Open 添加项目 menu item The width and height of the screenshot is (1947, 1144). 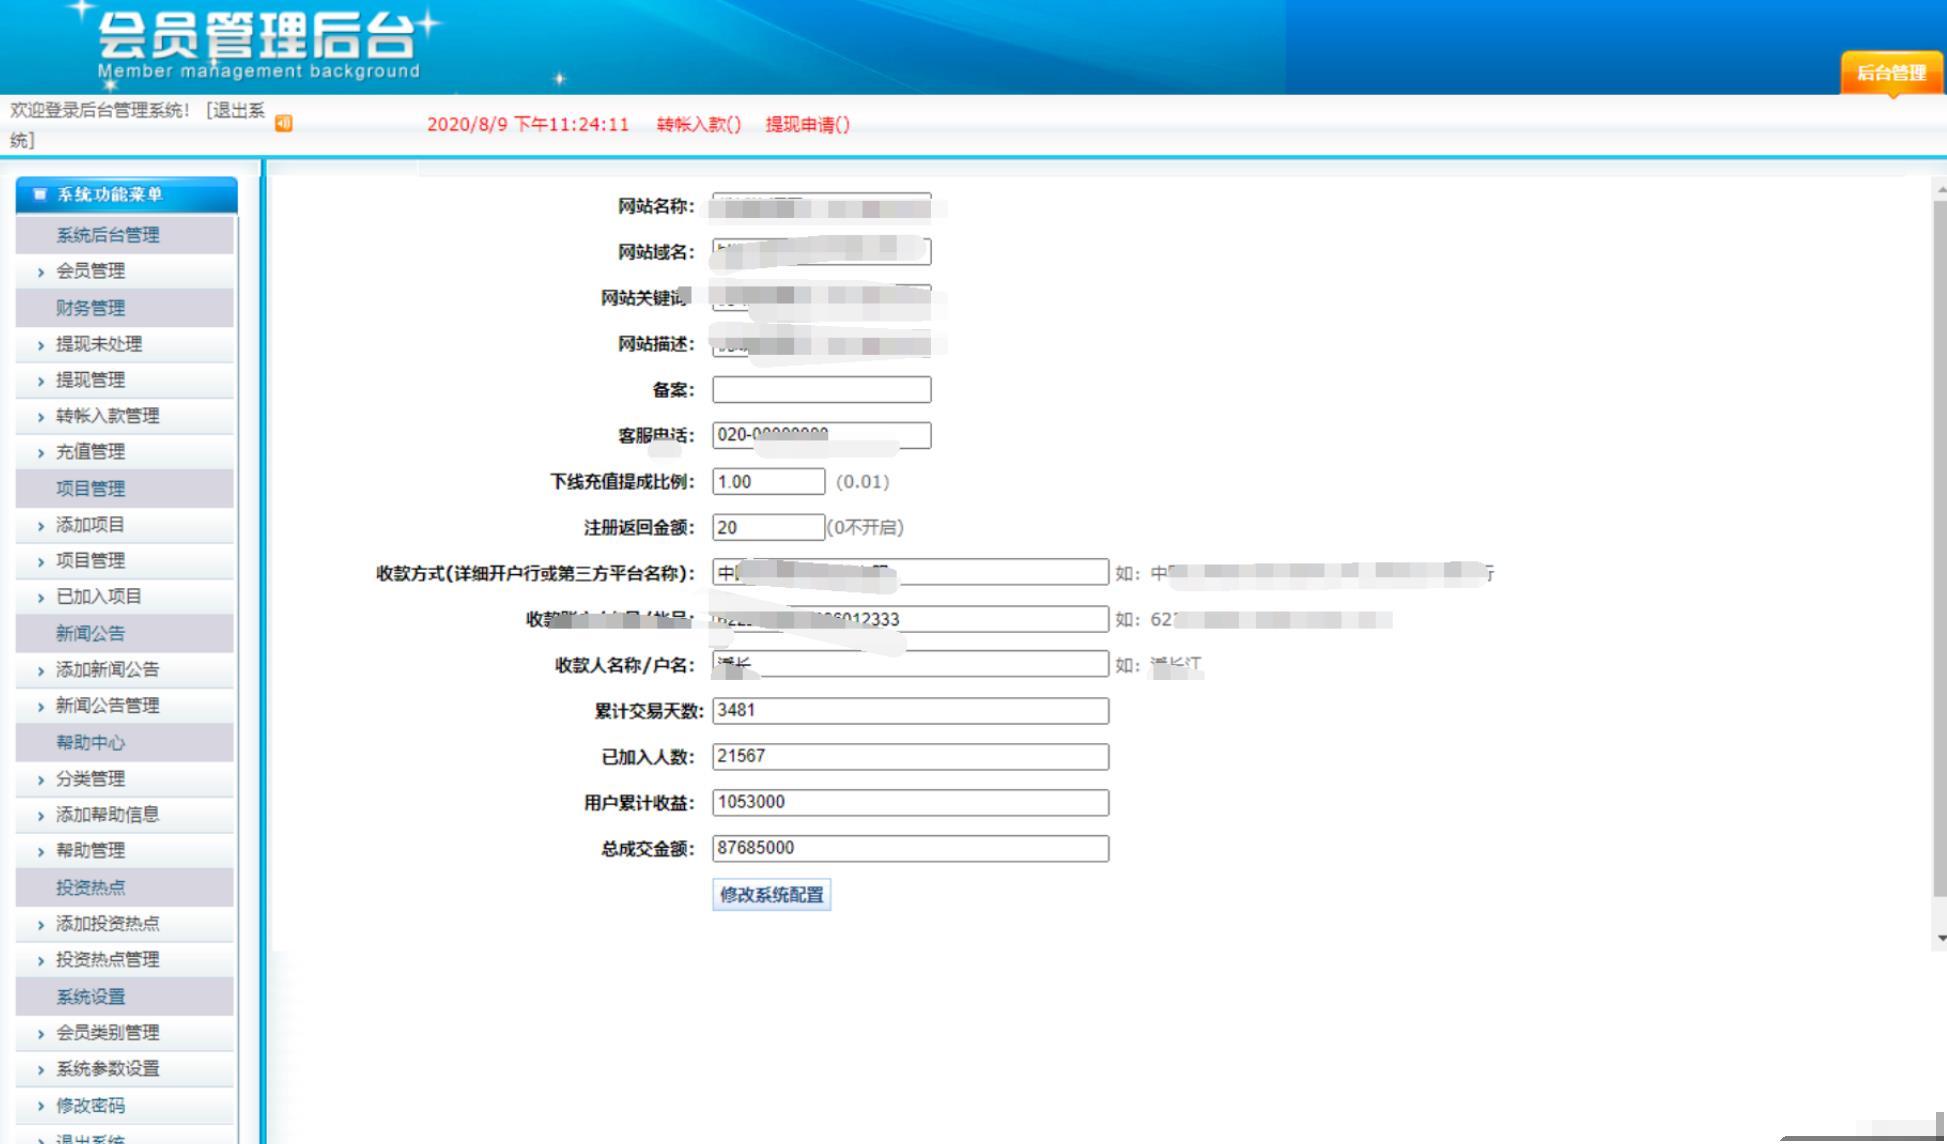pos(90,525)
